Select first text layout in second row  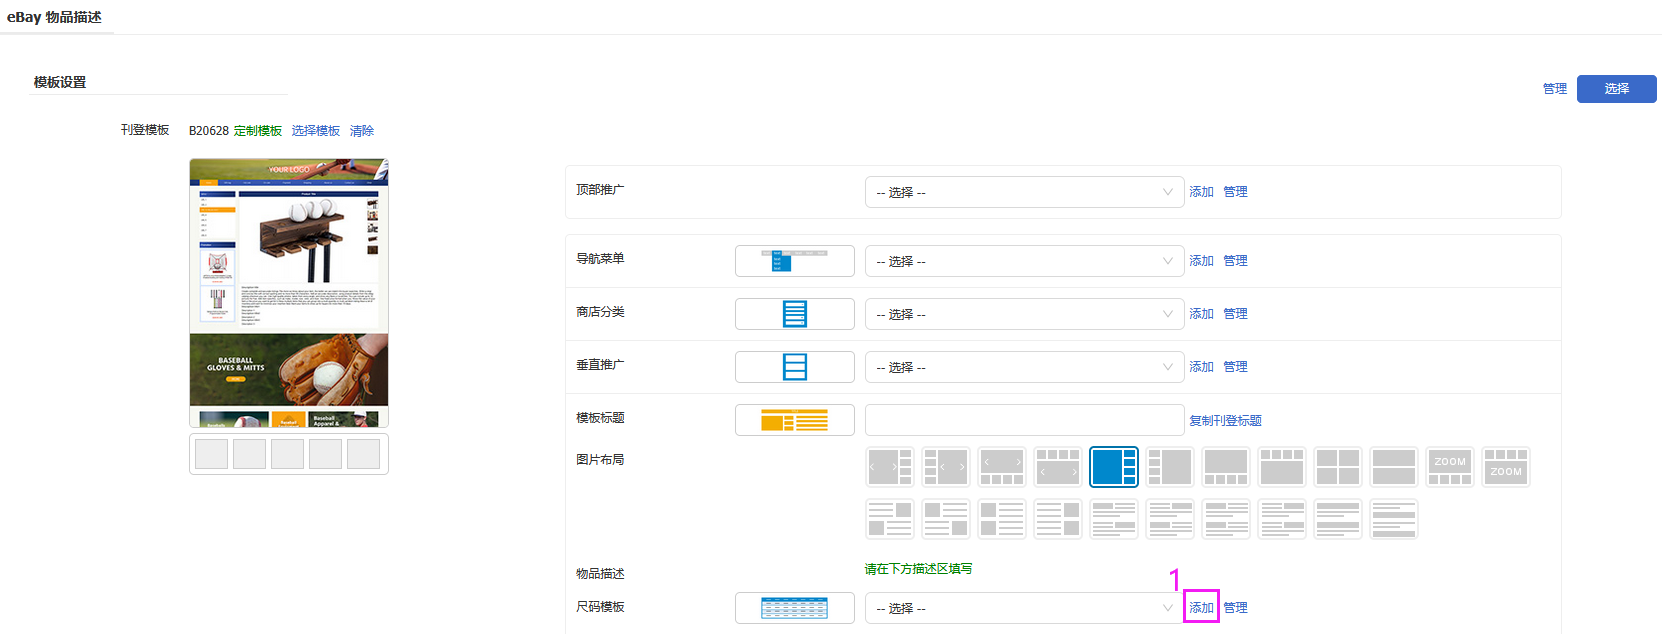point(889,519)
